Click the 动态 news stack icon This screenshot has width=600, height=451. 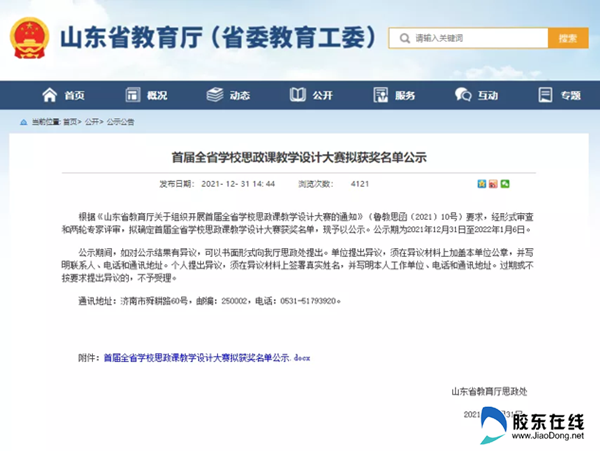pyautogui.click(x=214, y=96)
